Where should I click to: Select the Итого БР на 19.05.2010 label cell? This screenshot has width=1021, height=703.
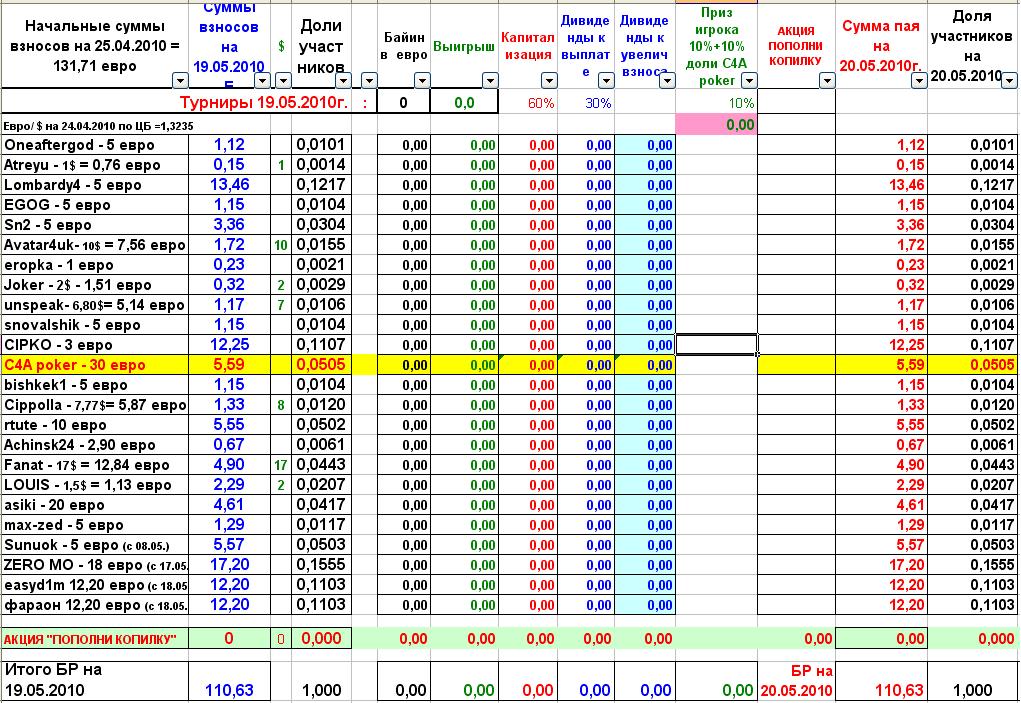[x=95, y=680]
